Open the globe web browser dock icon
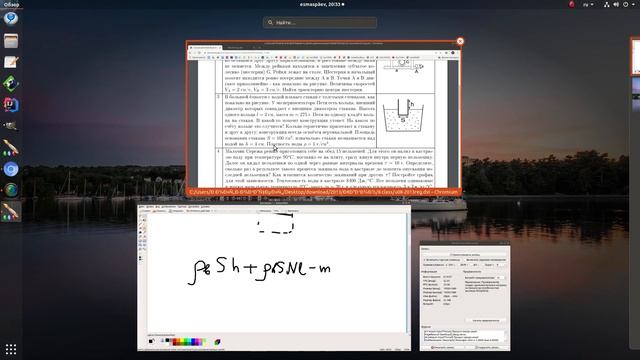Screen dimensions: 640x360 (x=11, y=190)
